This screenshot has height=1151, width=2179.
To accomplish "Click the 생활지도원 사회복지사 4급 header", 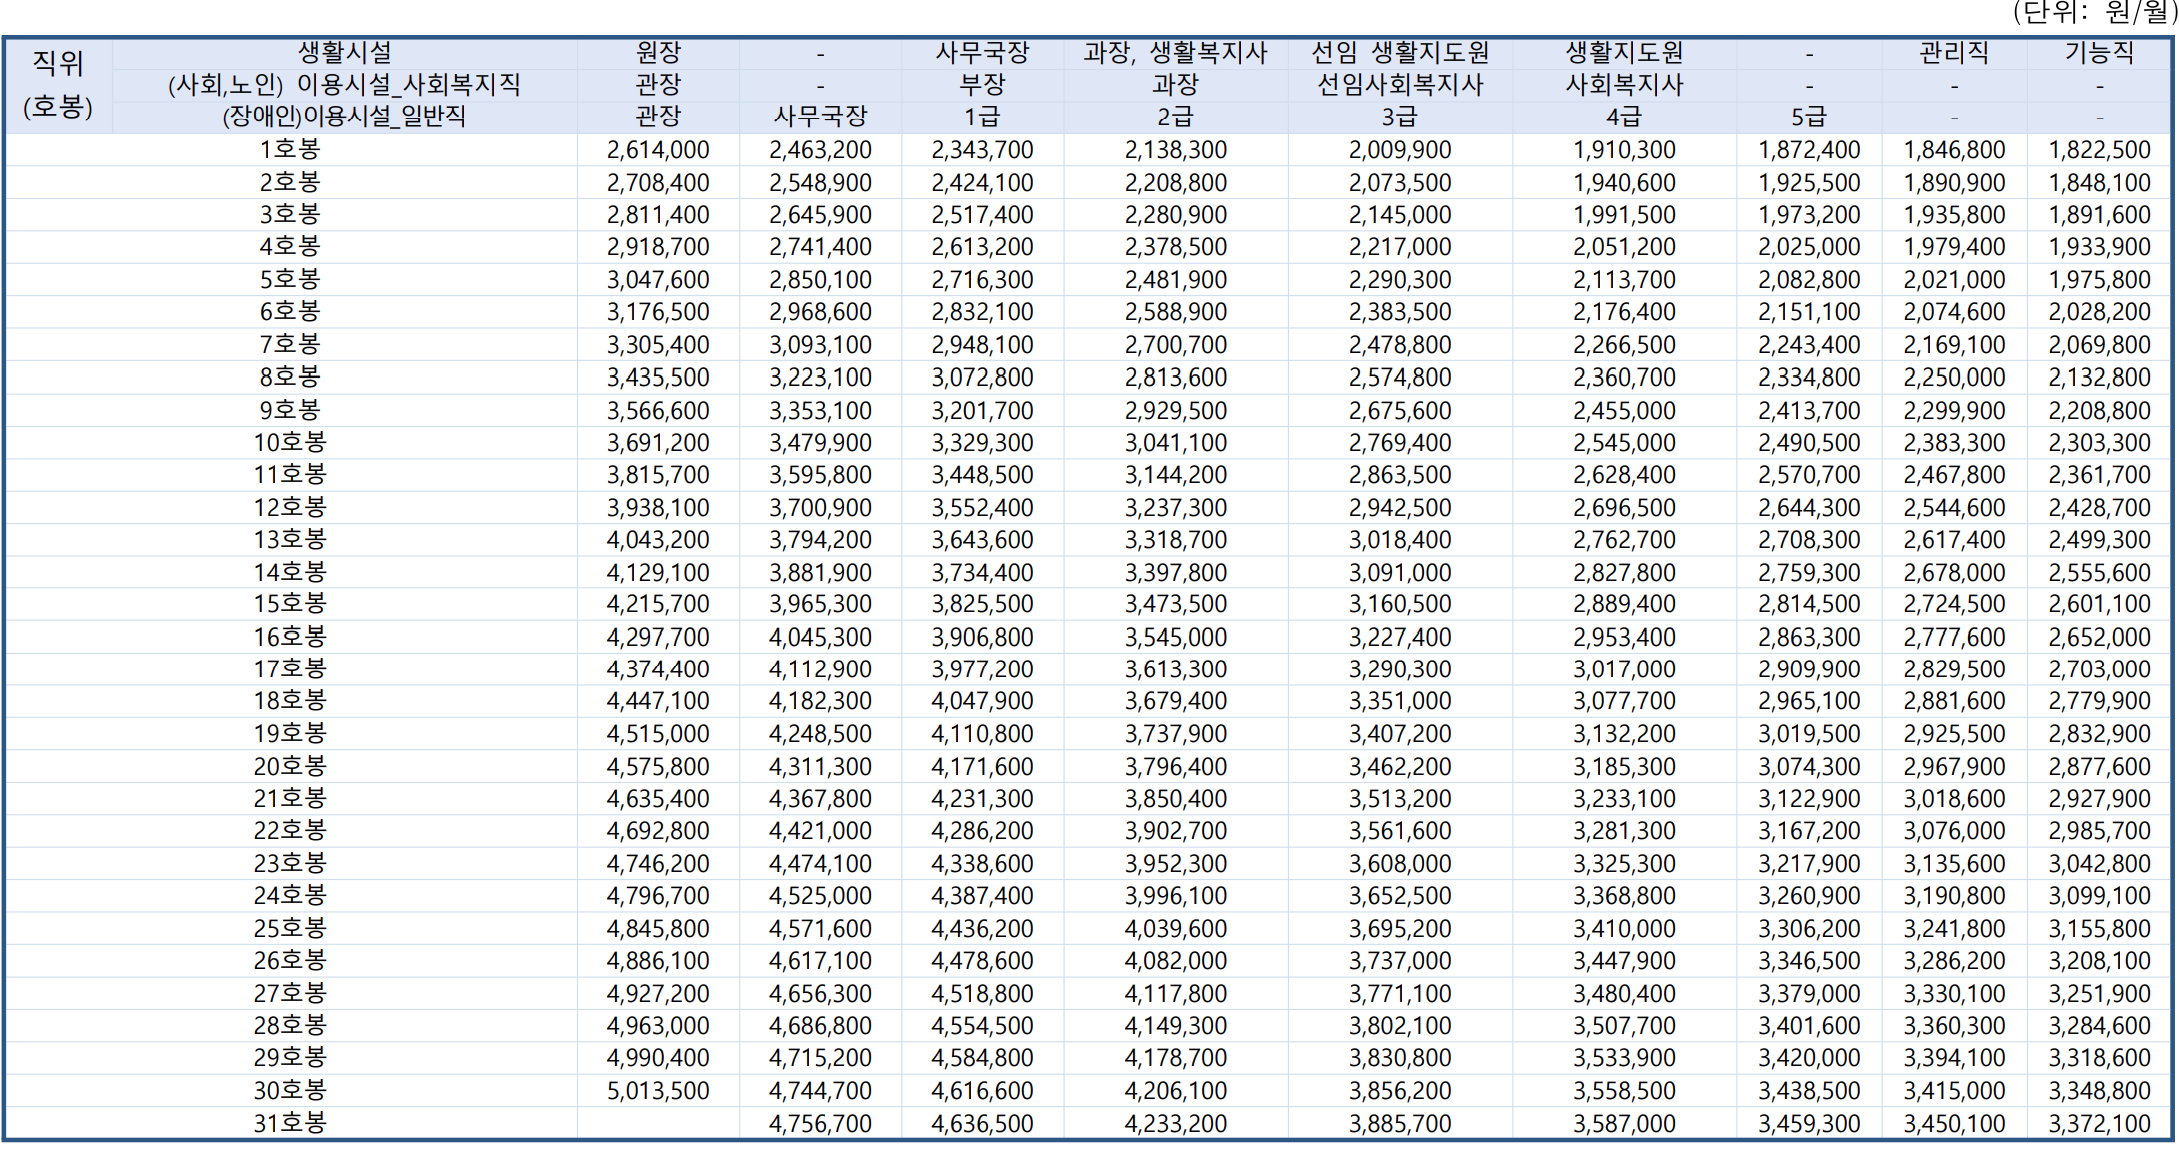I will [x=1624, y=85].
